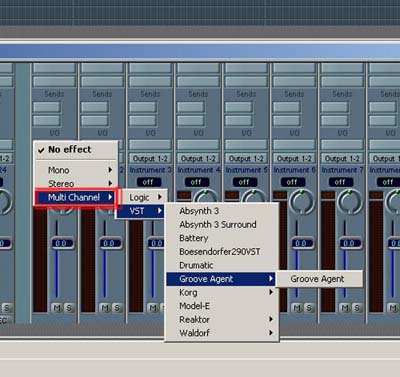
Task: Click first send slot on Instrument 7
Action: [334, 107]
